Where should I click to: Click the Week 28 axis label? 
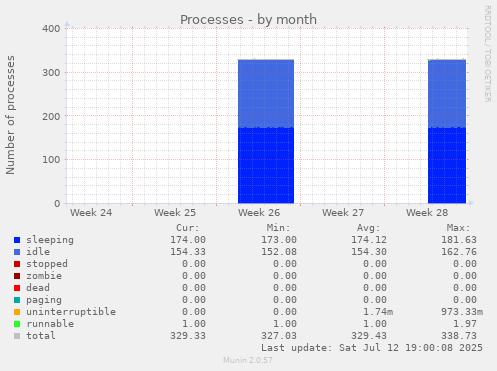coord(427,213)
